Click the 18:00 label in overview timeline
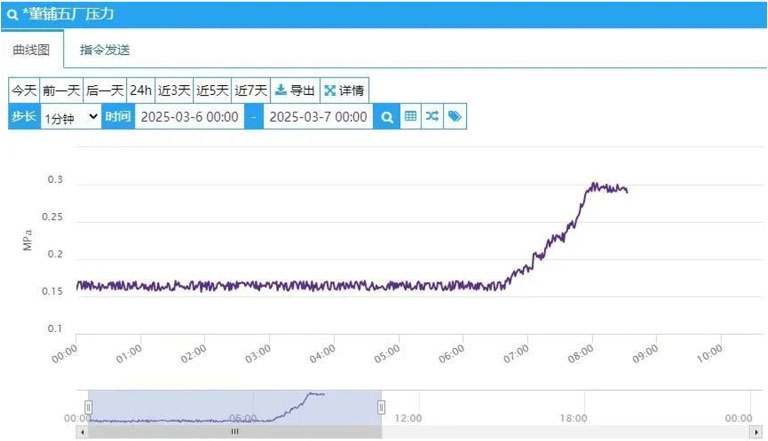The height and width of the screenshot is (441, 768). point(574,418)
